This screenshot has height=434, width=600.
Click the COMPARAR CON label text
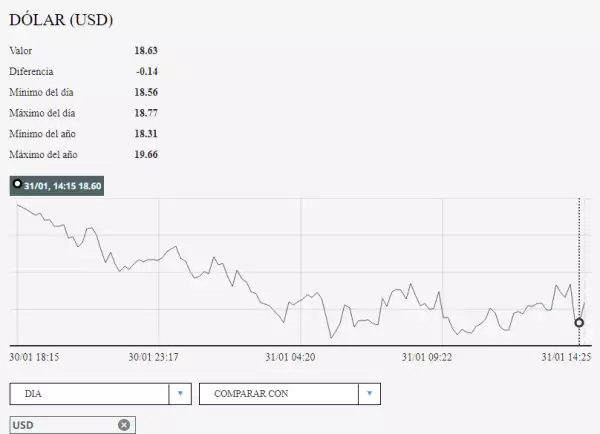(251, 394)
